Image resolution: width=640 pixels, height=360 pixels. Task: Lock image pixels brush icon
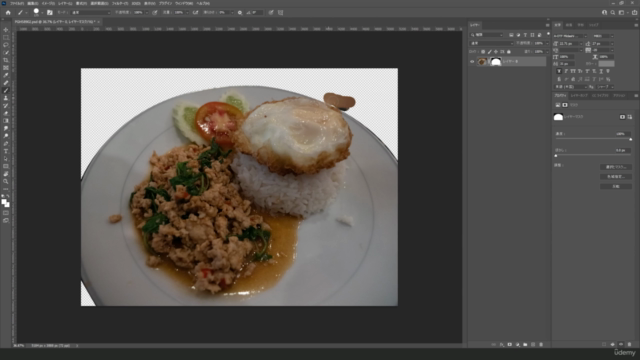(489, 52)
